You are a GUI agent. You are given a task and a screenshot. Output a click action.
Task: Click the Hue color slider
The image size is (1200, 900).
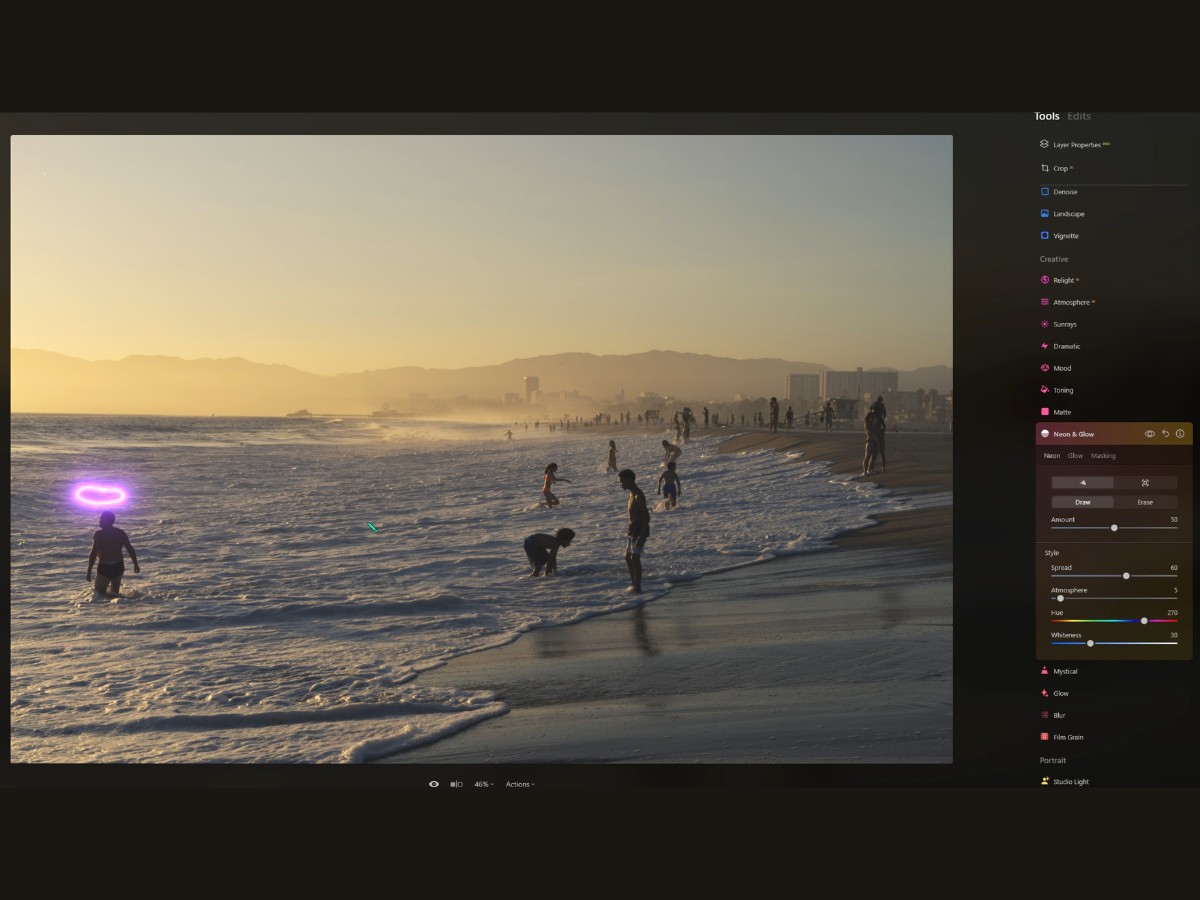click(x=1114, y=621)
